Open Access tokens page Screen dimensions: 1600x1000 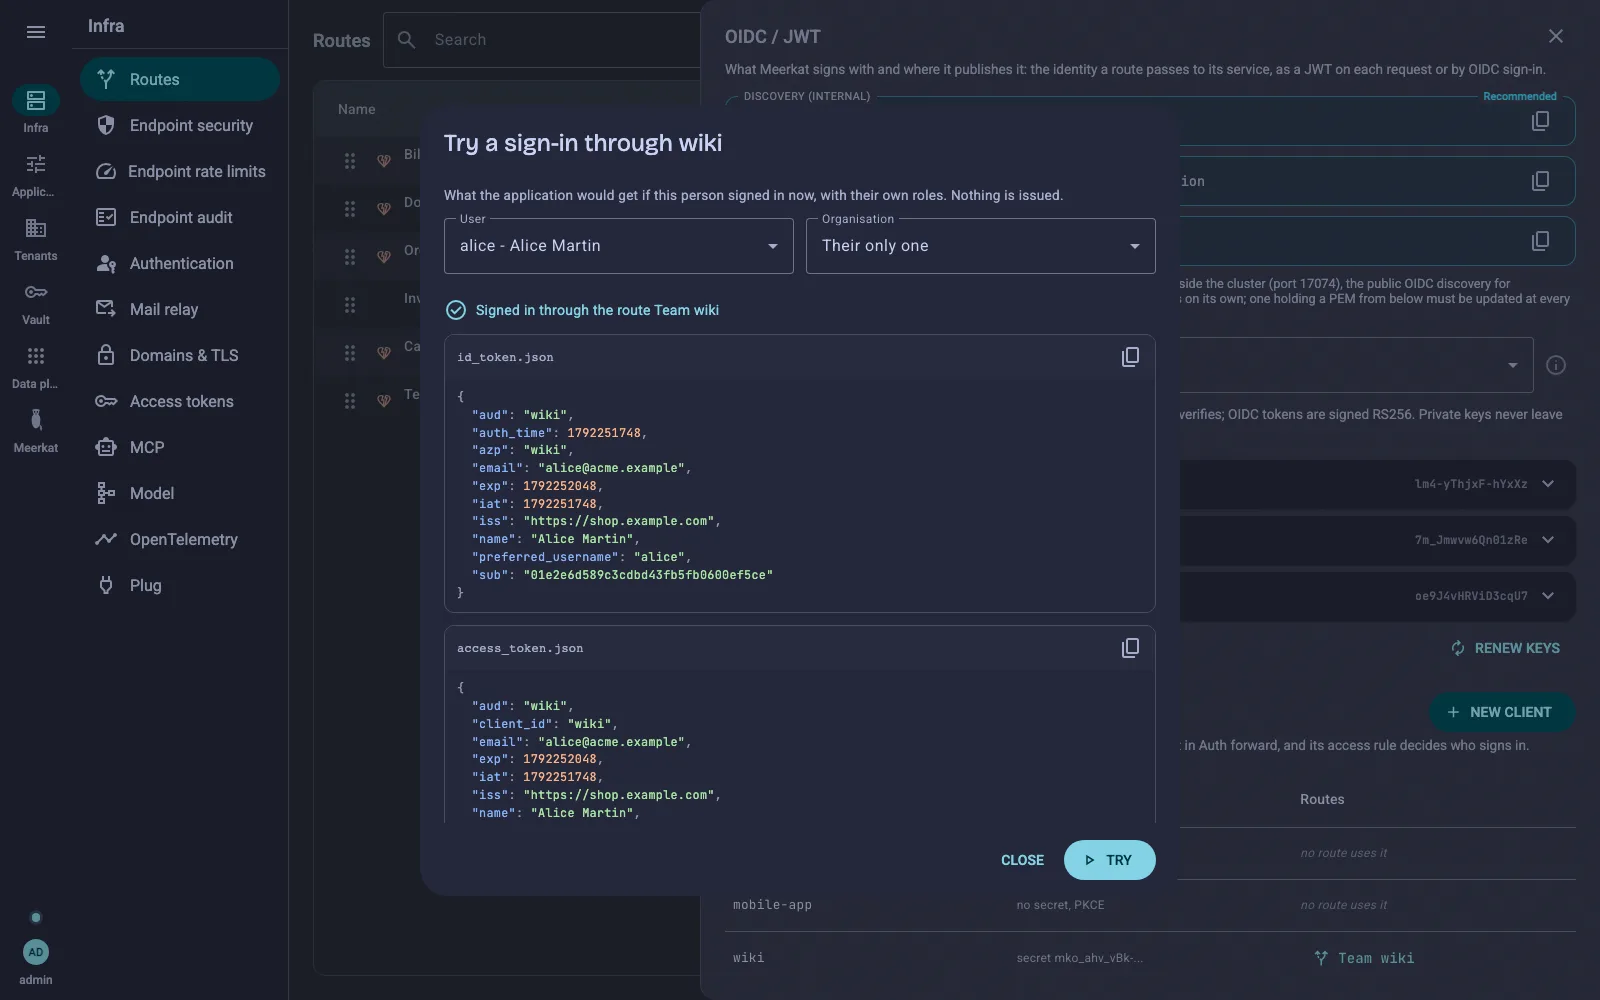[x=180, y=401]
